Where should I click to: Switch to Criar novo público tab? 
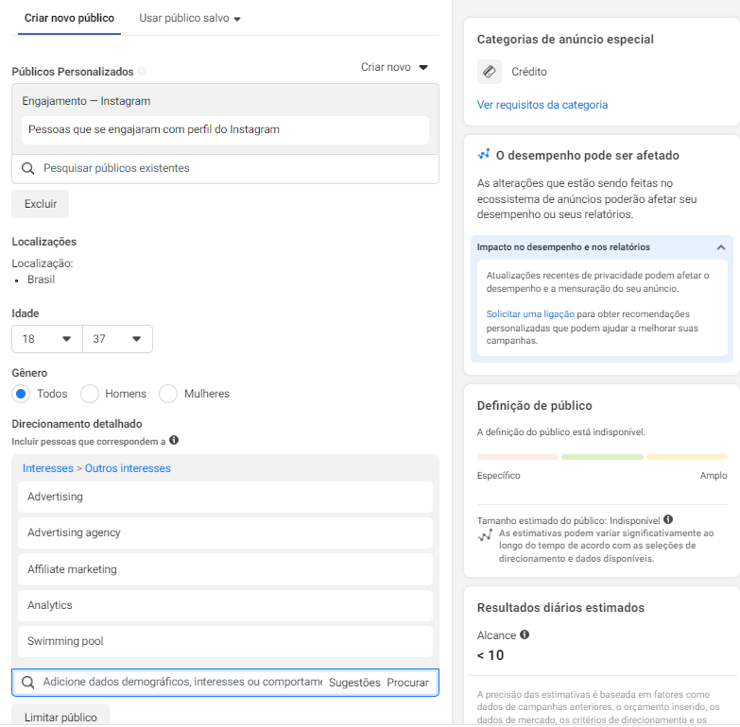(69, 18)
